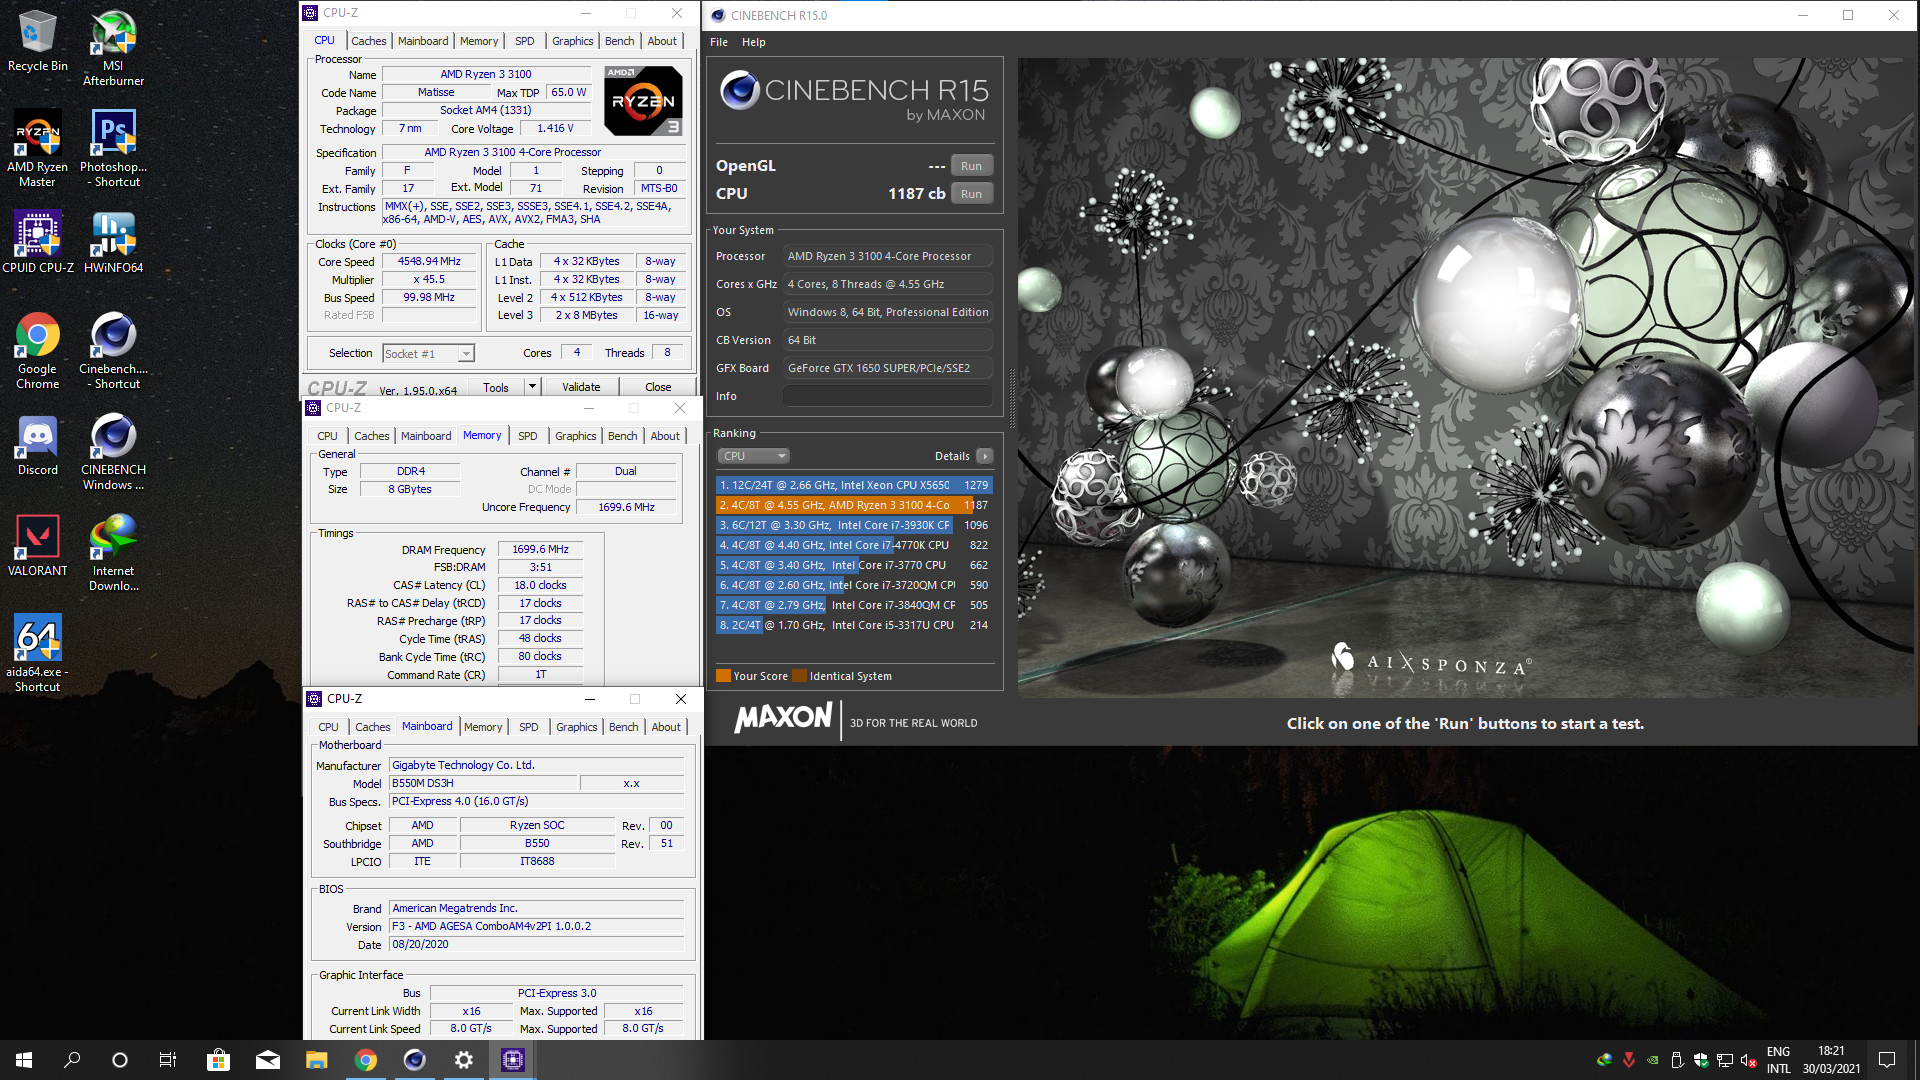Open File Explorer from the taskbar

point(316,1060)
